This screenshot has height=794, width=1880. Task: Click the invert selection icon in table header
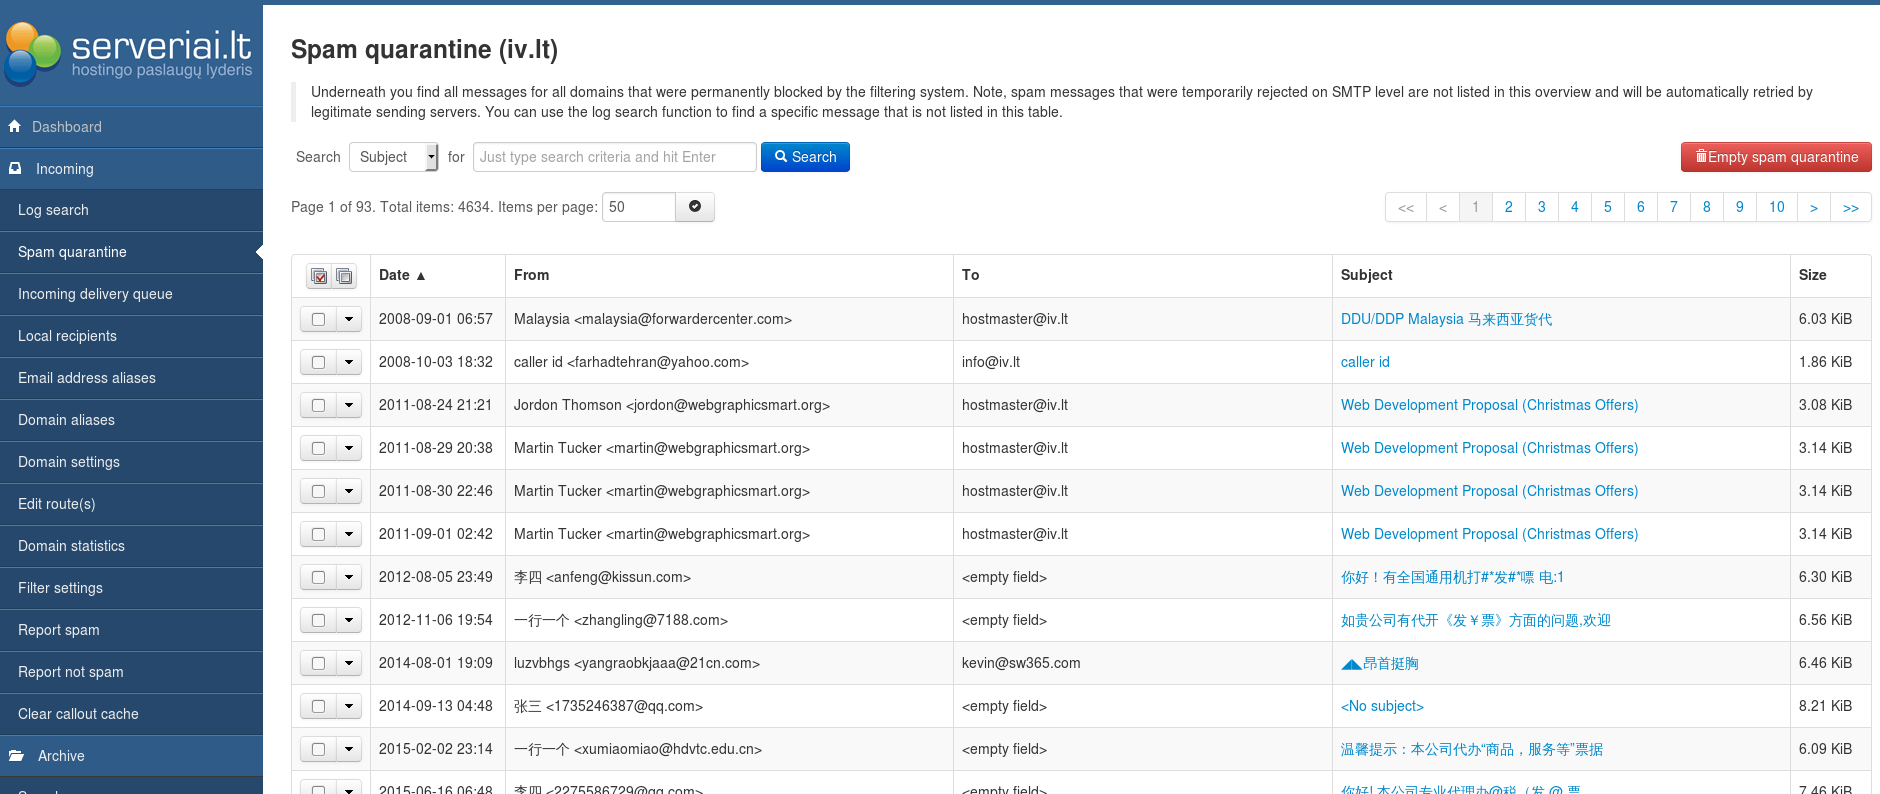(x=344, y=276)
